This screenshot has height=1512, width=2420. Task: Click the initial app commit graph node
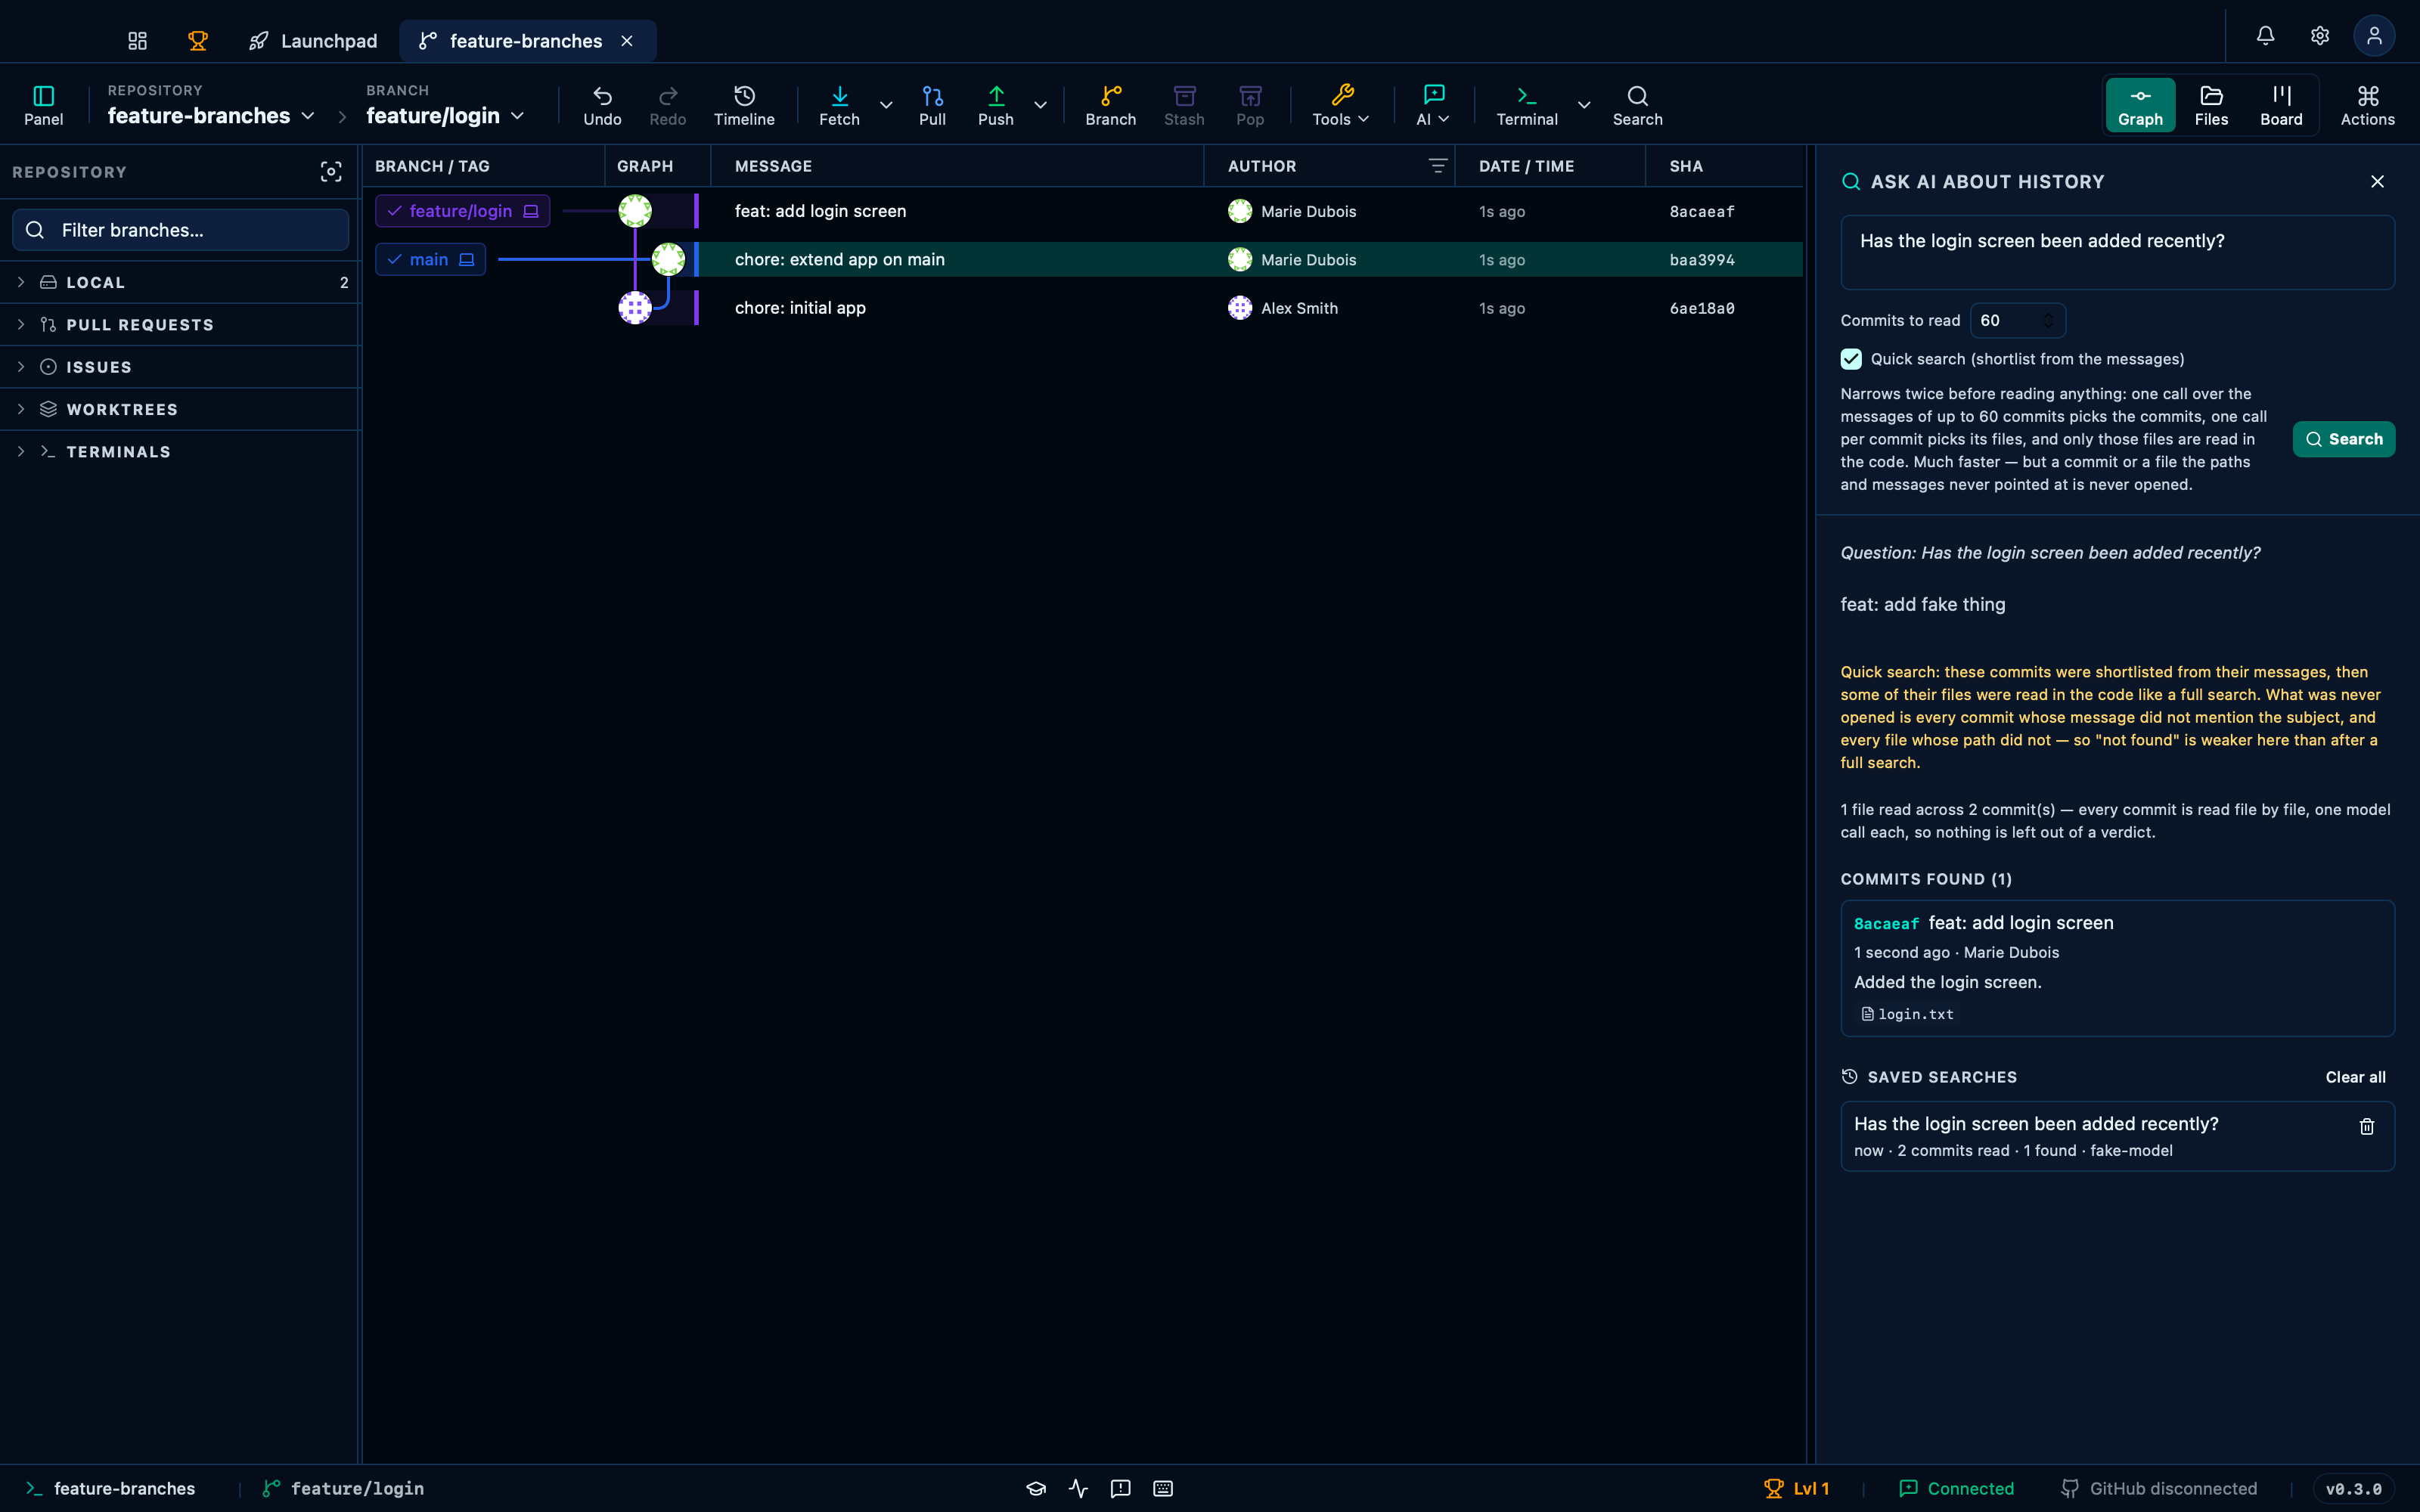634,308
